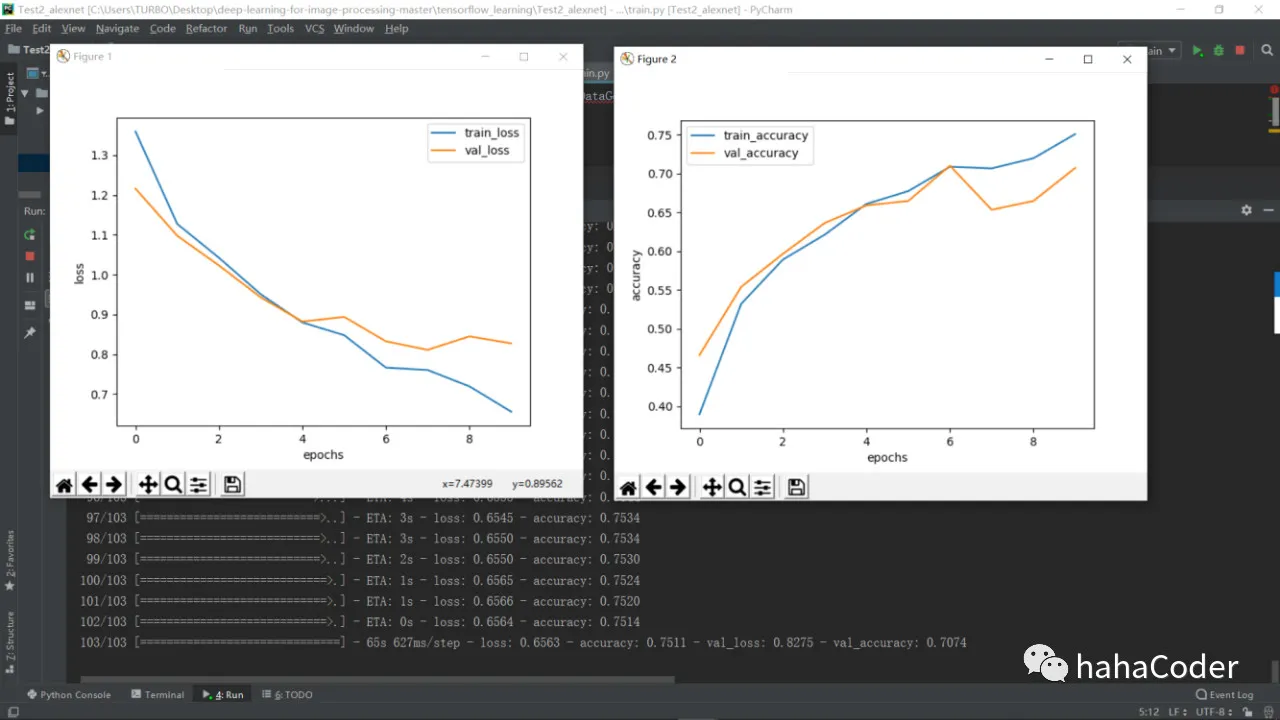This screenshot has width=1280, height=720.
Task: Click the 5:12 cursor position in the status bar
Action: [x=1148, y=711]
